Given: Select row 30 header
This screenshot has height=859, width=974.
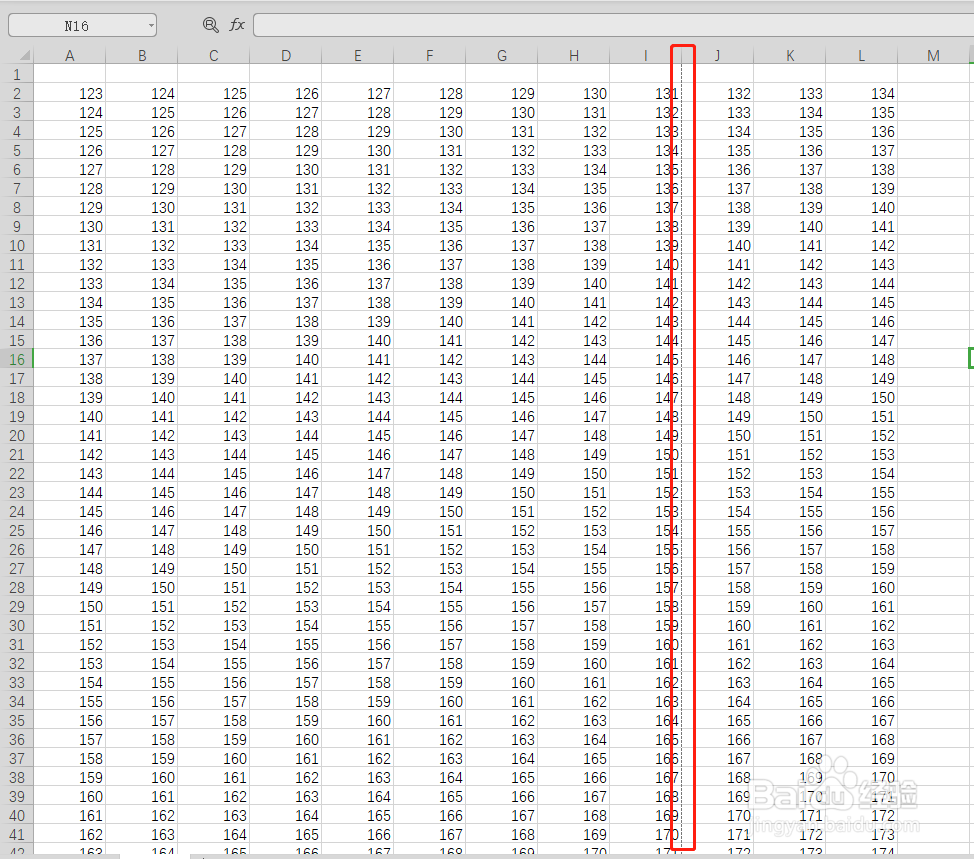Looking at the screenshot, I should (17, 626).
